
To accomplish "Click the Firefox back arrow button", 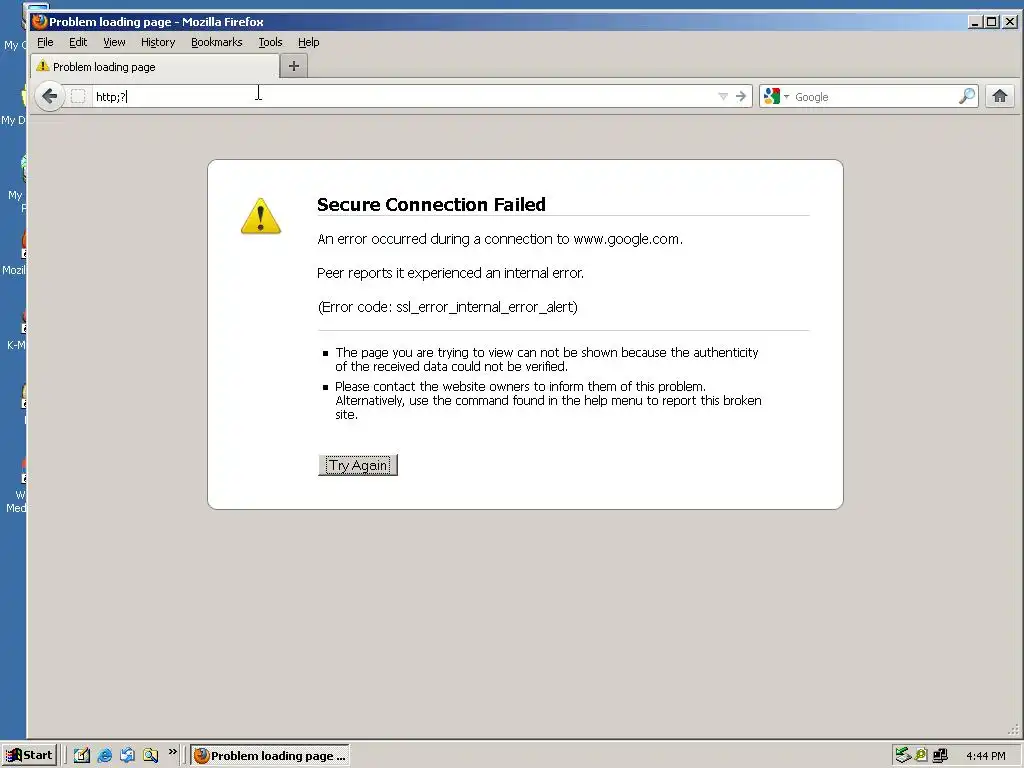I will (50, 97).
